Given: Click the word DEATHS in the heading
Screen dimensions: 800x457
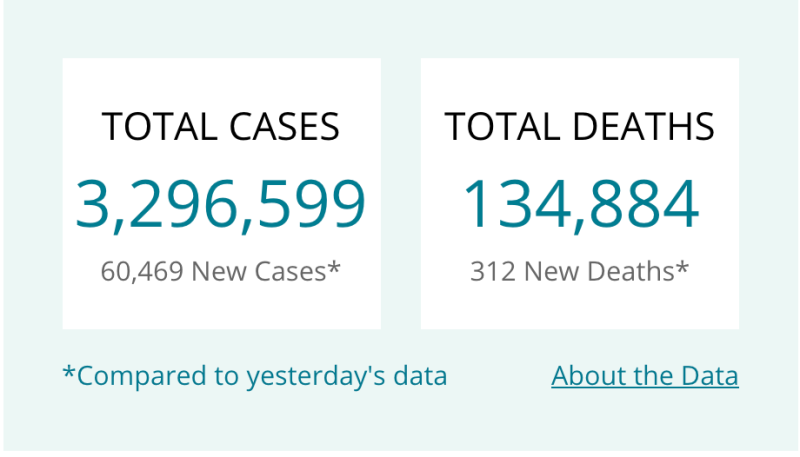Looking at the screenshot, I should 643,126.
